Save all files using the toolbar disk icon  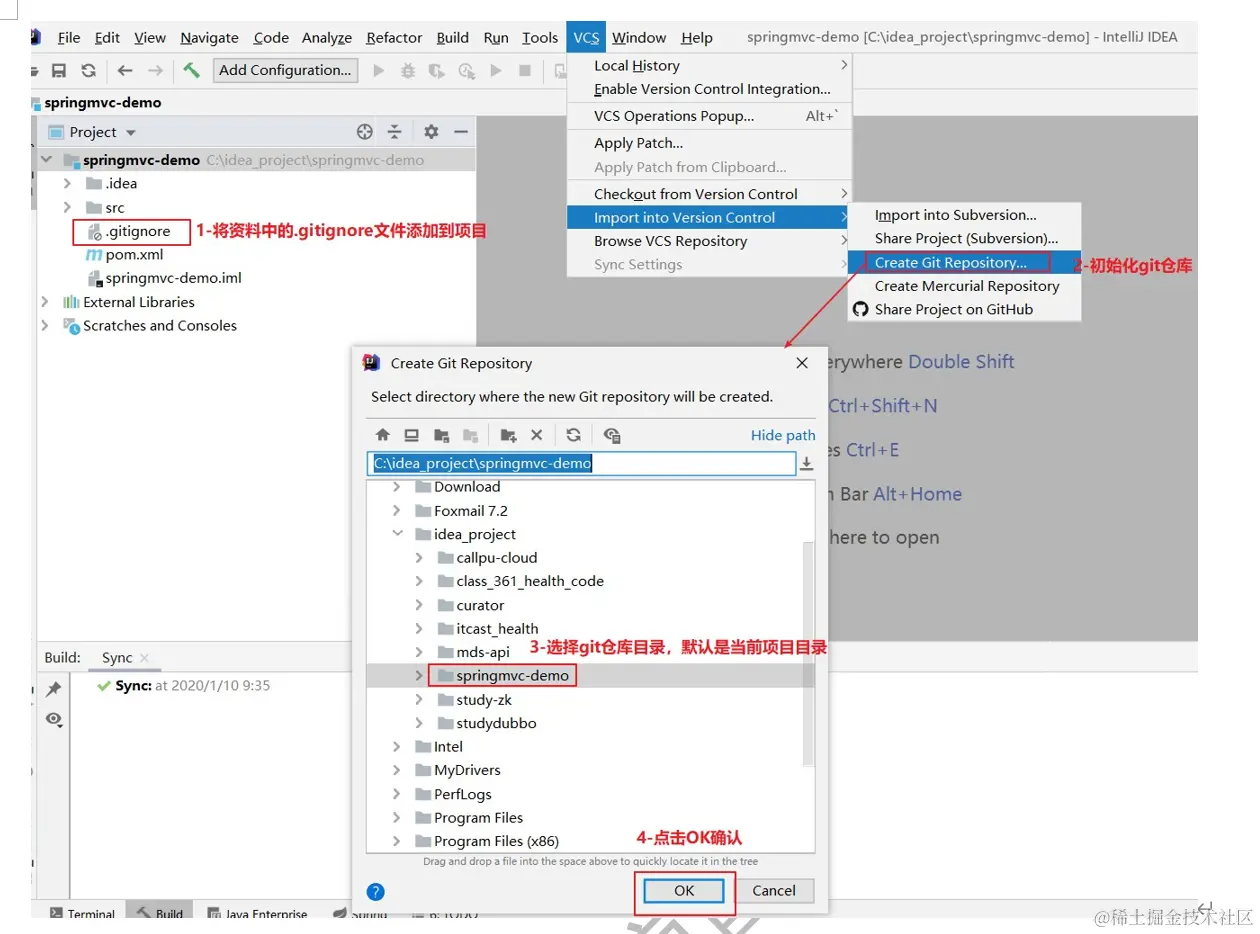(x=59, y=71)
